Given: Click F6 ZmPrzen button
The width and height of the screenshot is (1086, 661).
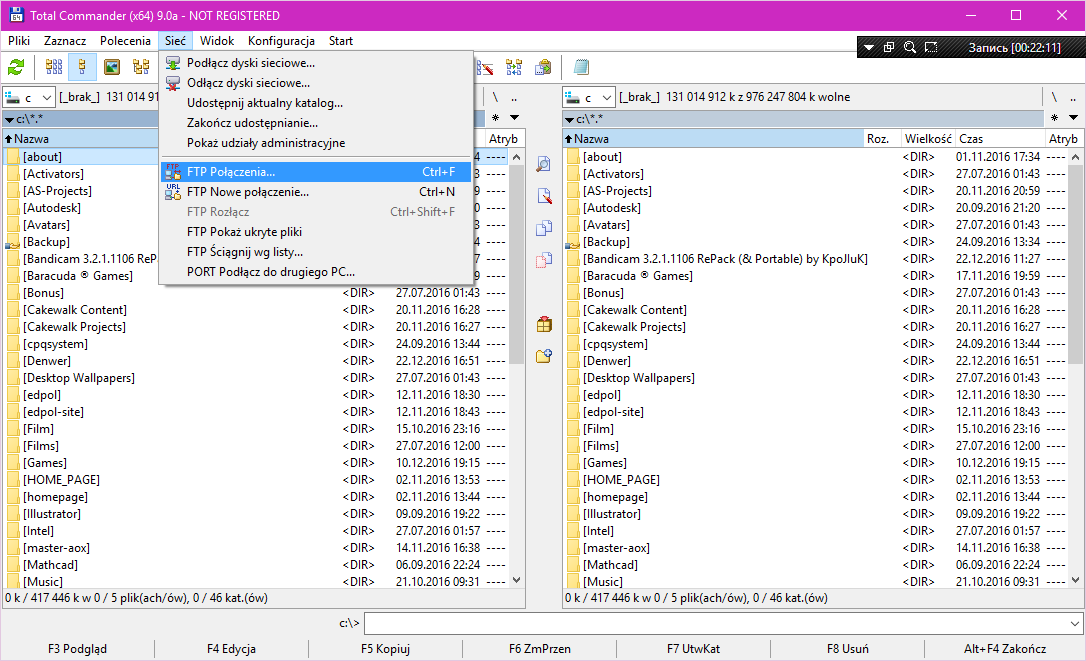Looking at the screenshot, I should 540,649.
